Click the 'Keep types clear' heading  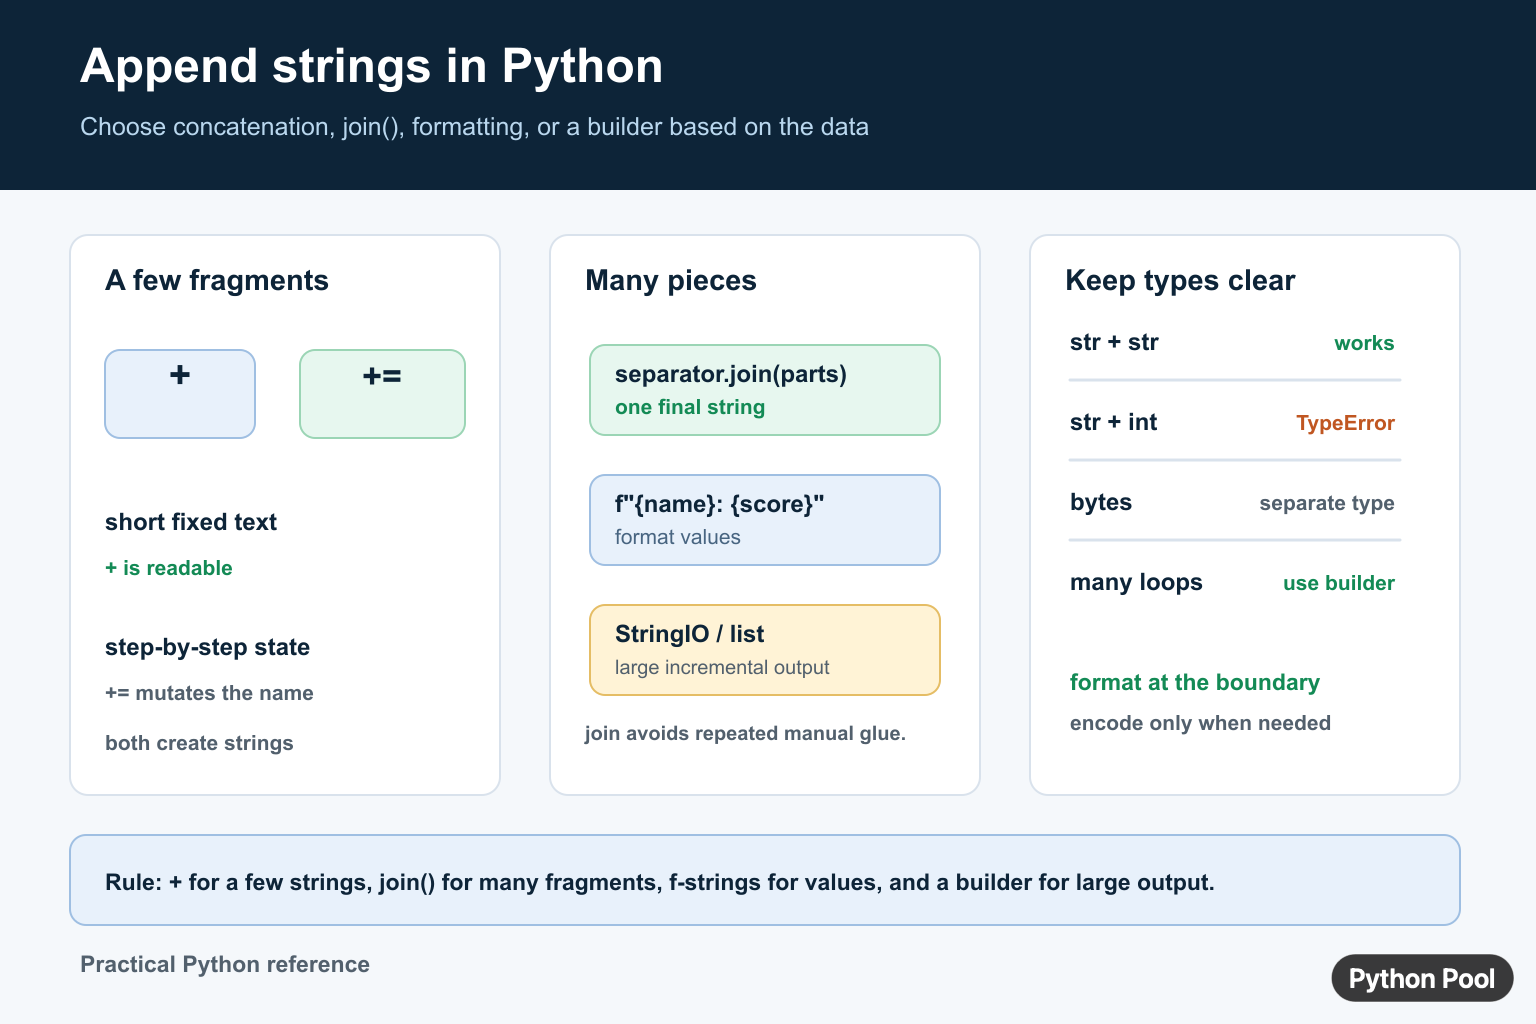1180,281
